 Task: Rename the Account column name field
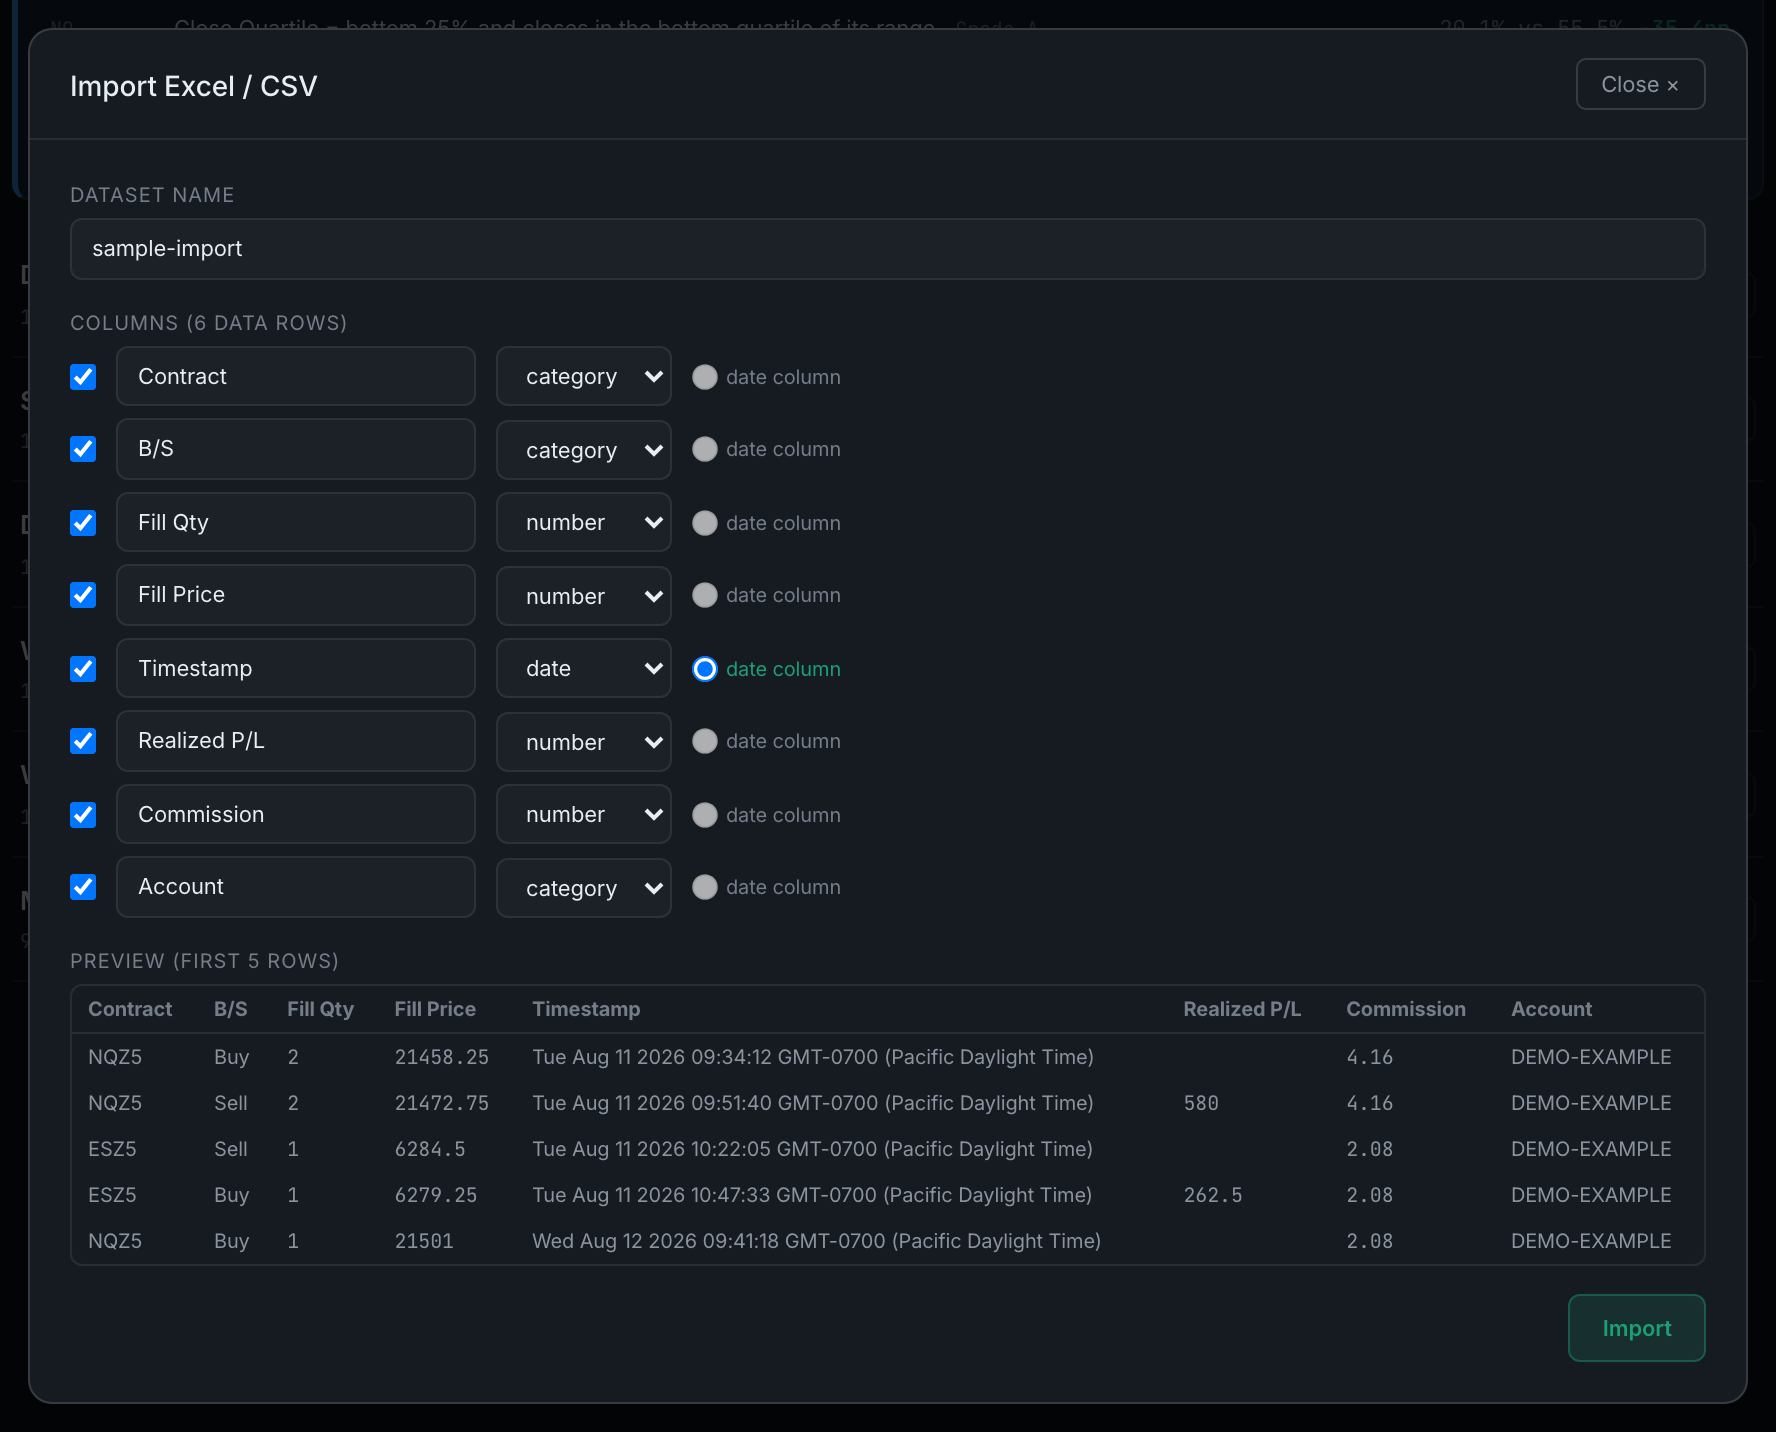point(296,887)
